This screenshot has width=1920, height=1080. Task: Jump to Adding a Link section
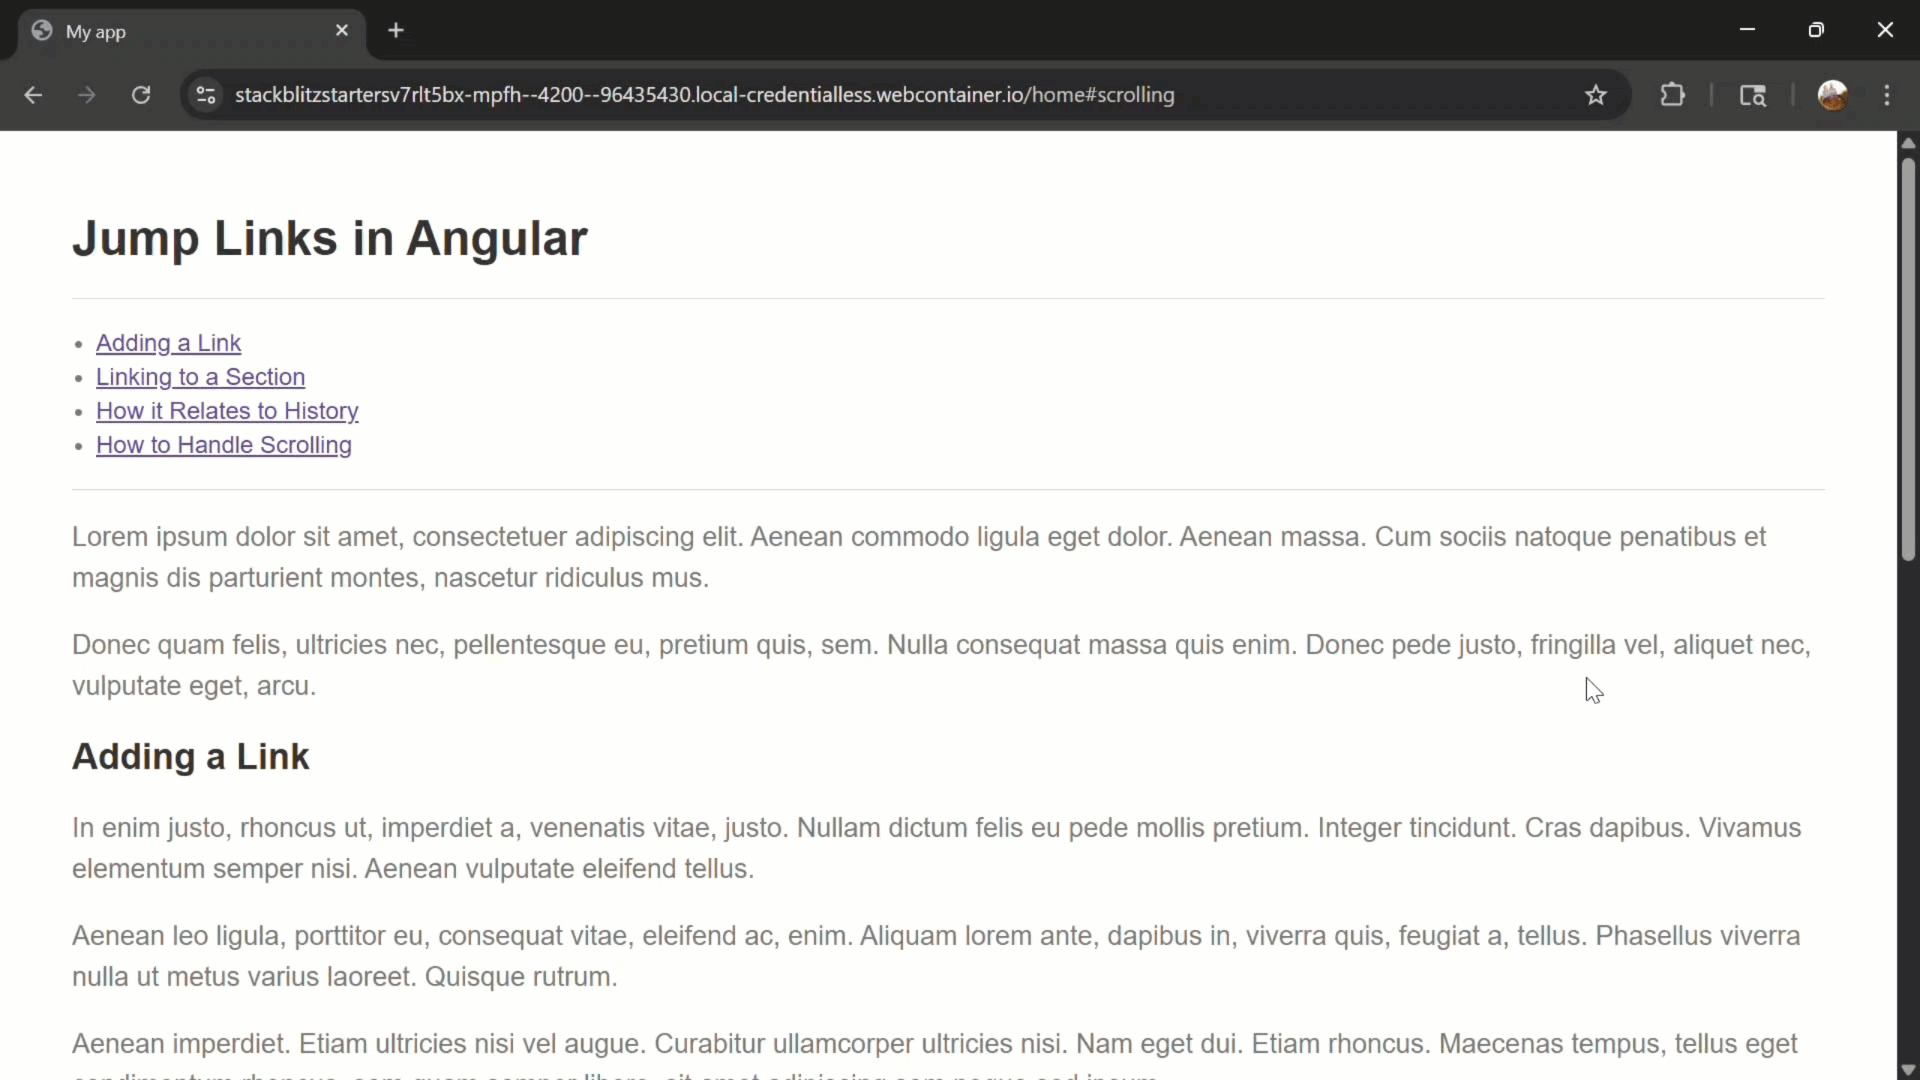pyautogui.click(x=168, y=343)
